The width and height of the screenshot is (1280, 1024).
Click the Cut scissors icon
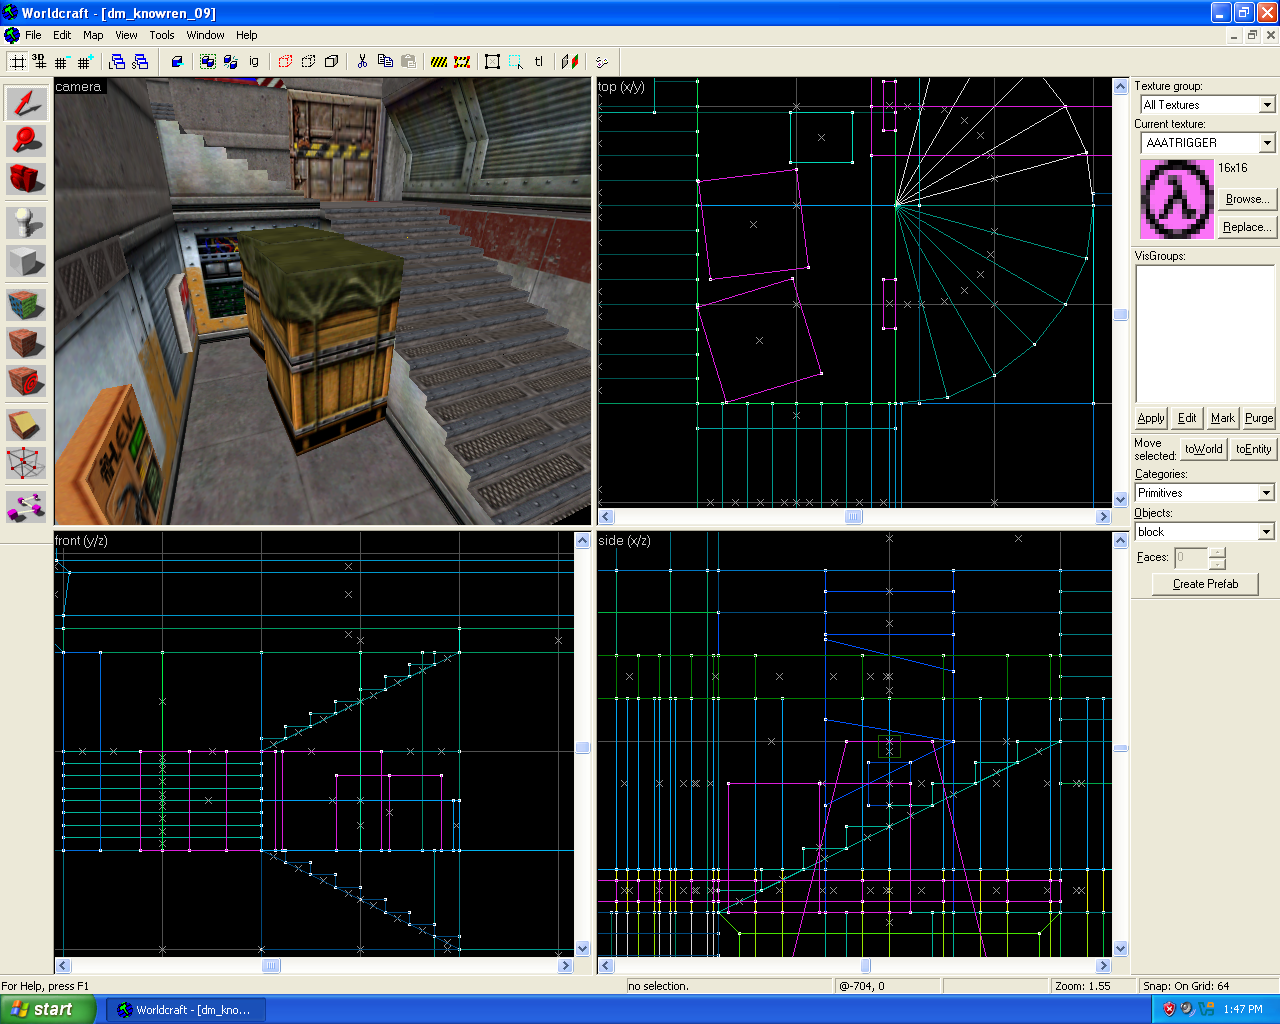click(x=362, y=61)
